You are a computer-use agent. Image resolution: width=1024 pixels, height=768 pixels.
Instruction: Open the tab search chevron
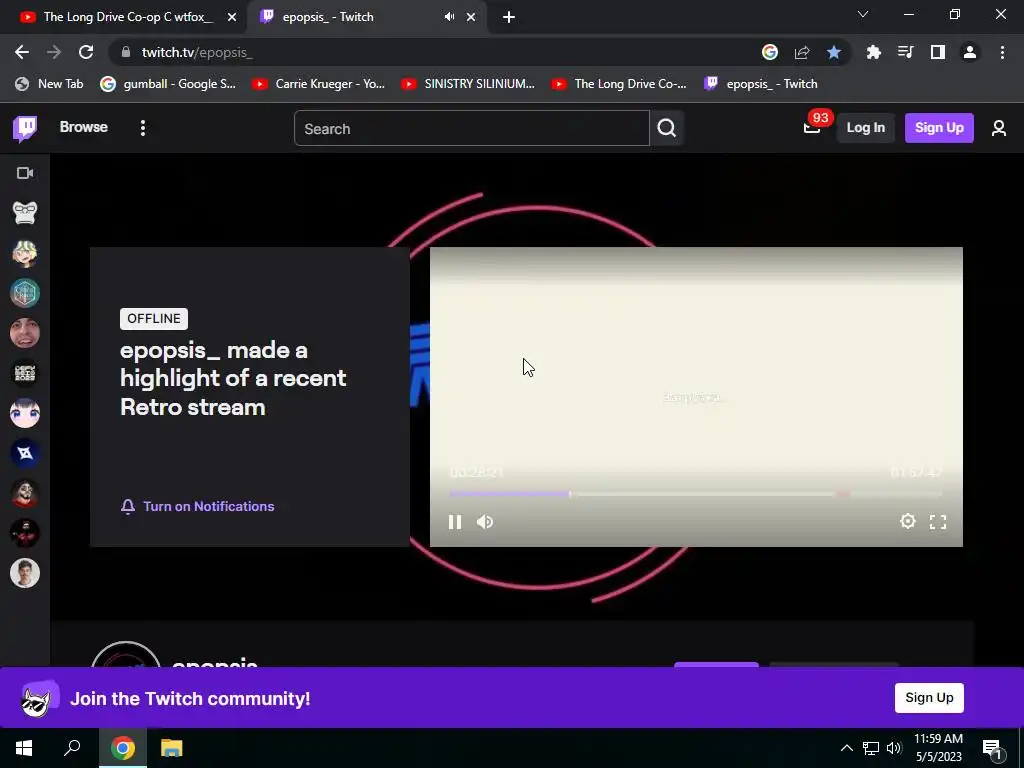[x=863, y=14]
